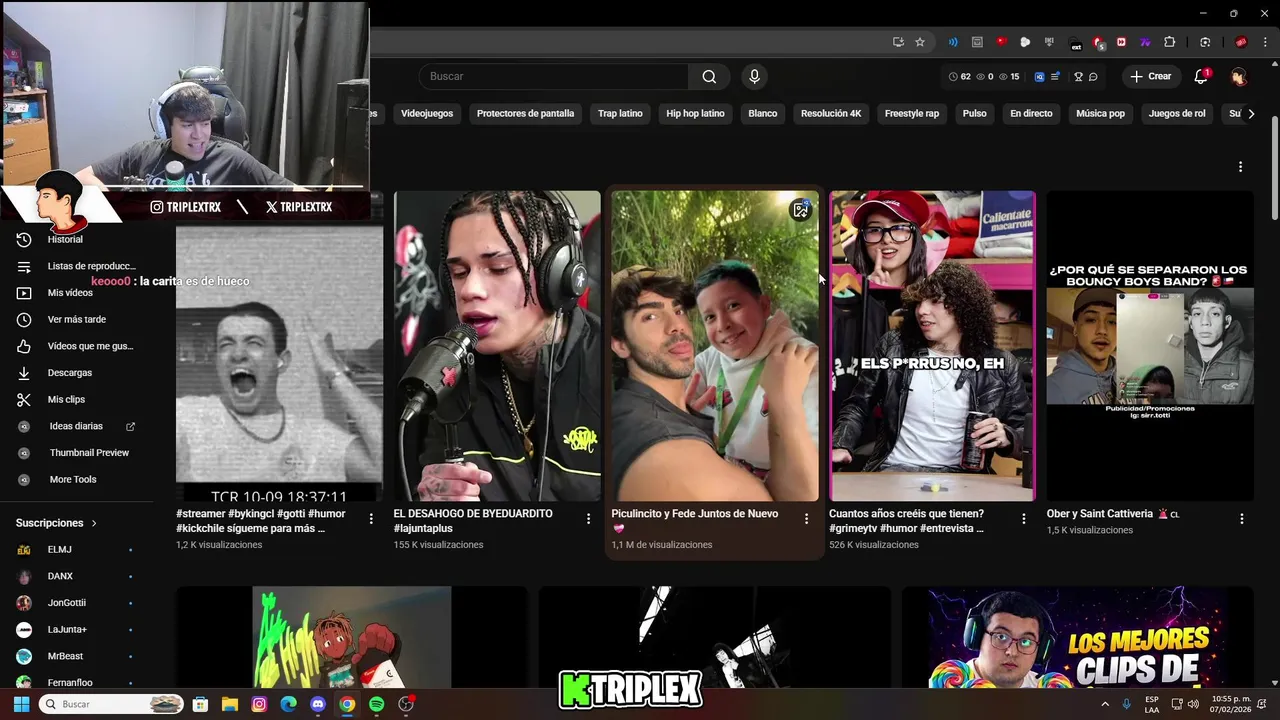This screenshot has width=1280, height=720.
Task: Play Piculincito y Fede short thumbnail
Action: 715,346
